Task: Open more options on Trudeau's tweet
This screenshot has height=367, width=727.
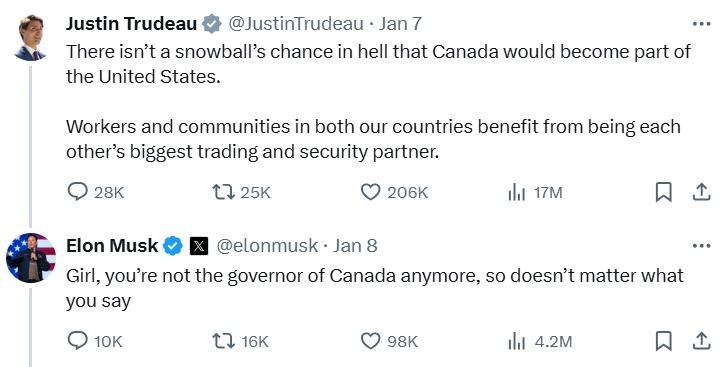Action: click(701, 24)
